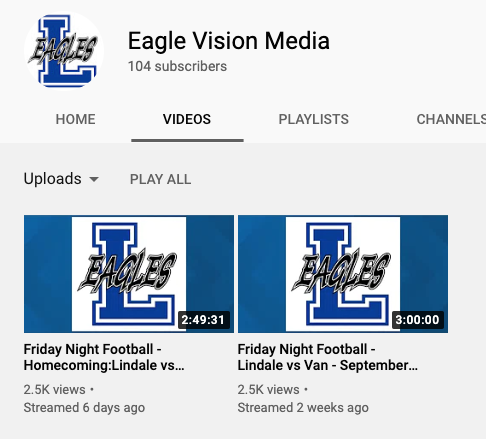Expand the Uploads dropdown
The height and width of the screenshot is (439, 486).
[61, 179]
